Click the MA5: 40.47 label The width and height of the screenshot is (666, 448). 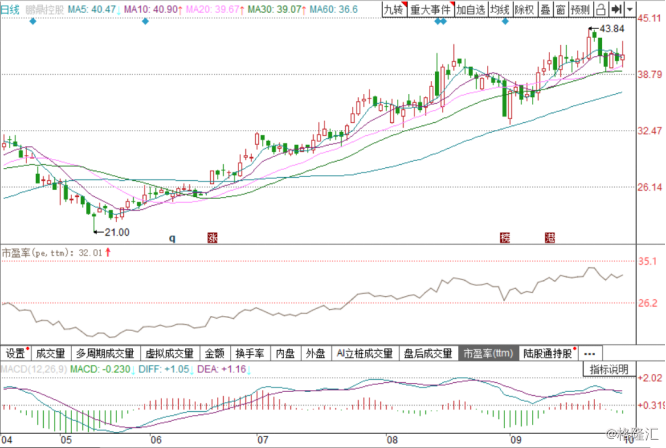click(93, 9)
